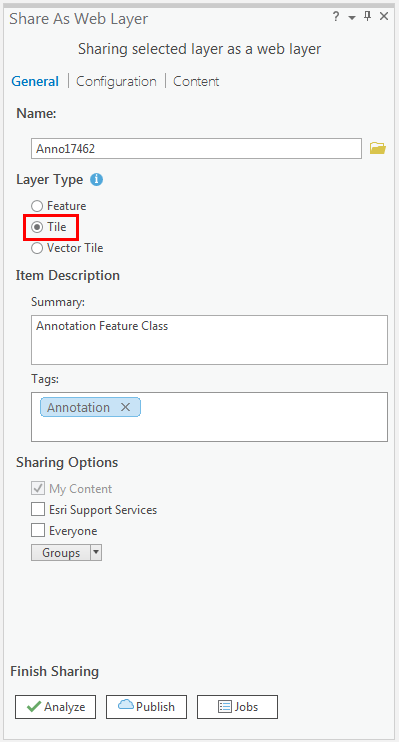Click the Name field containing Anno17462
This screenshot has height=742, width=399.
click(x=196, y=149)
